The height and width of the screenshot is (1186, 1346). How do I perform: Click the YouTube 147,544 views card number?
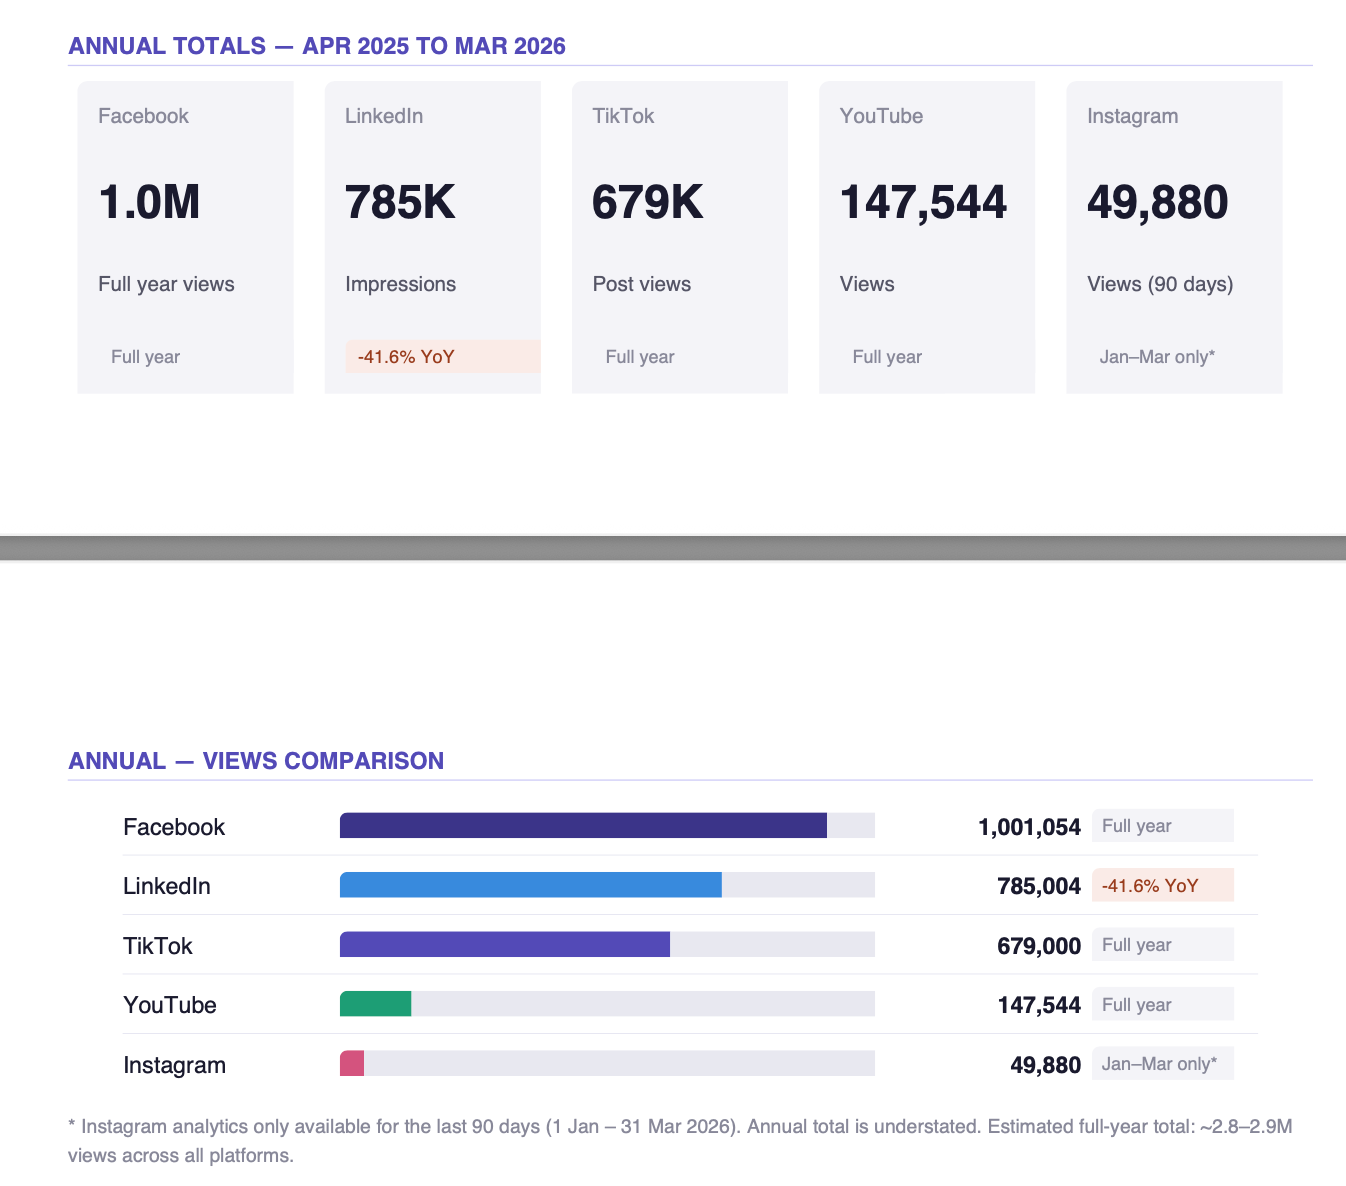click(922, 202)
